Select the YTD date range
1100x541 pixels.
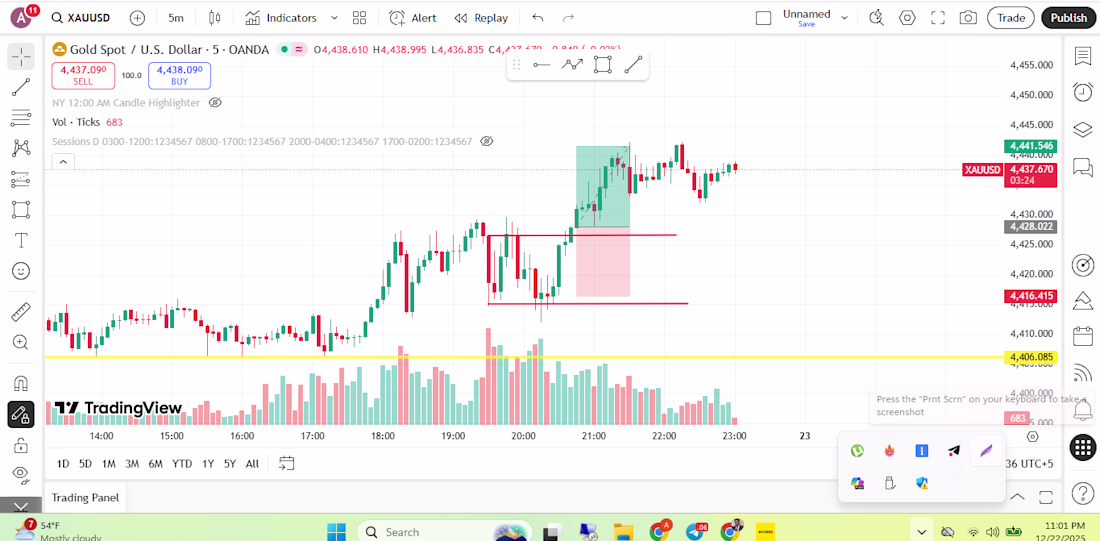point(182,463)
